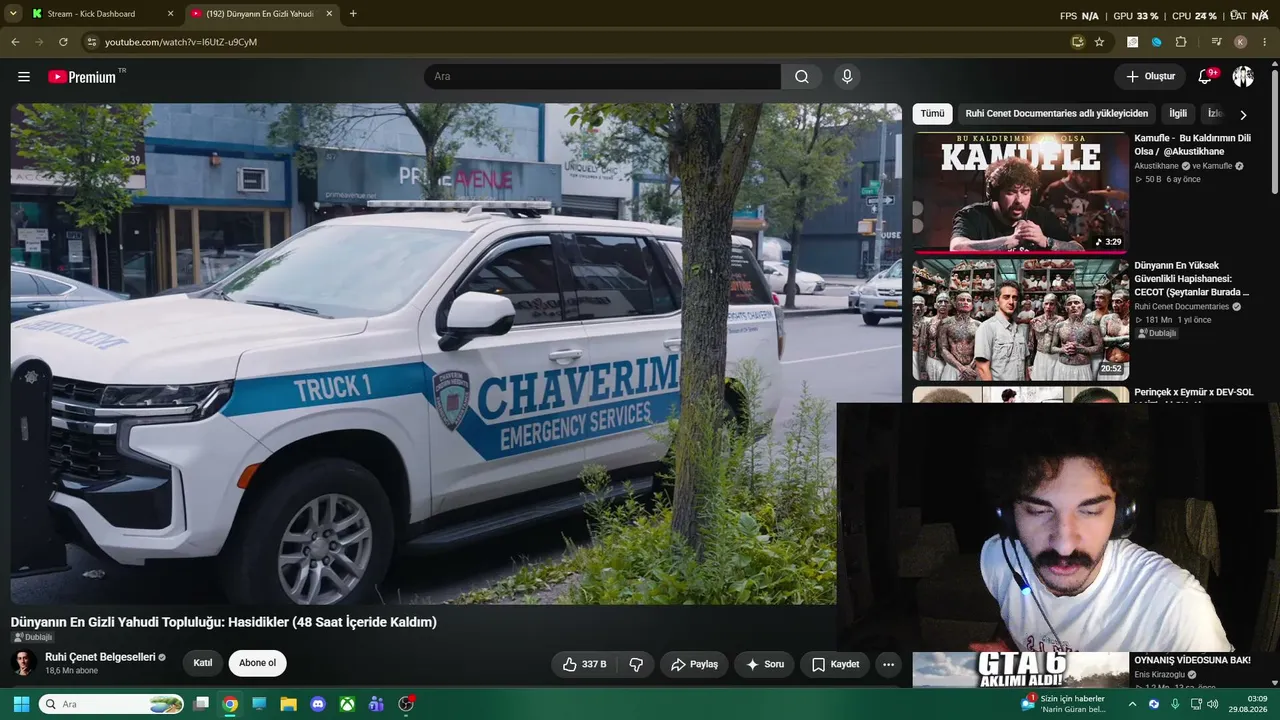
Task: Click the blue round extension icon in Chrome
Action: click(1157, 42)
